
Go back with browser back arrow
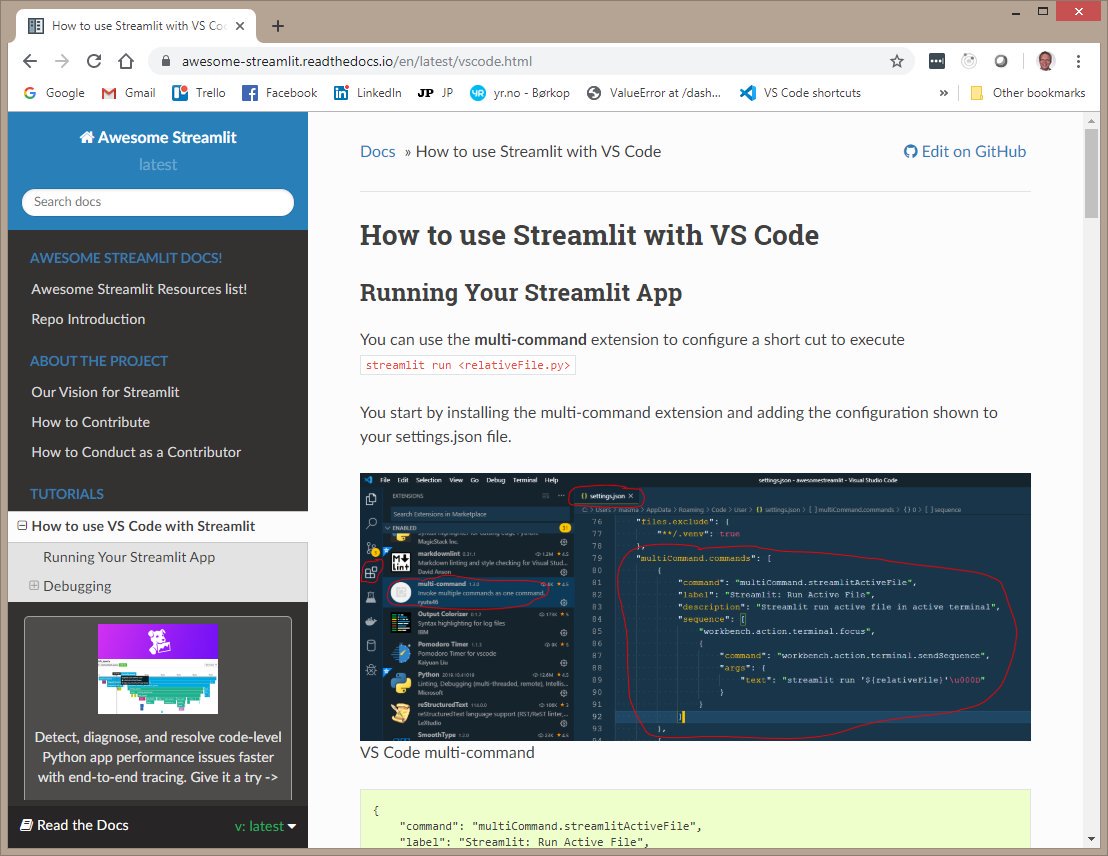[30, 61]
